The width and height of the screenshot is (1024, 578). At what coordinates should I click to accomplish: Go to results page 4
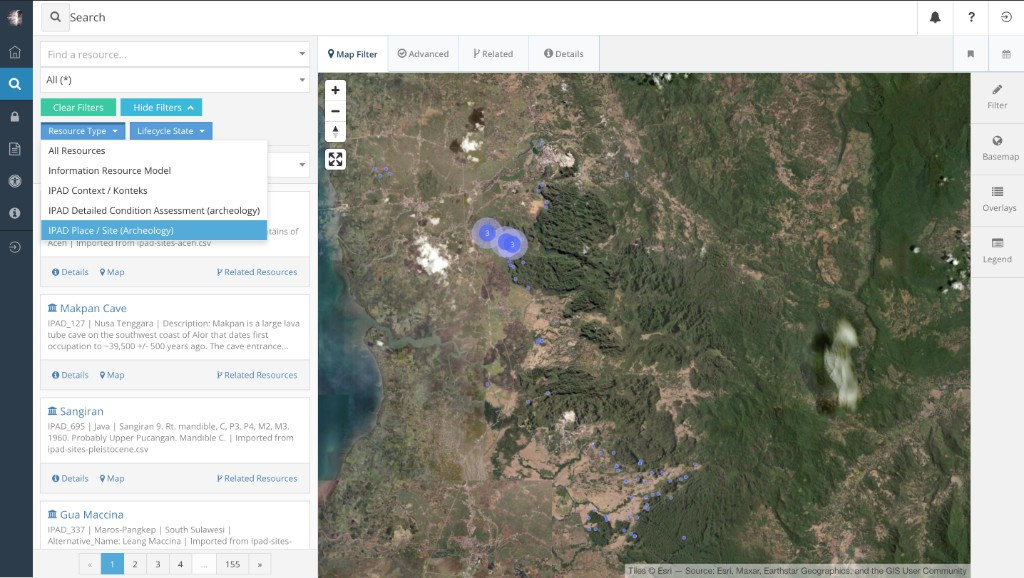pos(180,564)
